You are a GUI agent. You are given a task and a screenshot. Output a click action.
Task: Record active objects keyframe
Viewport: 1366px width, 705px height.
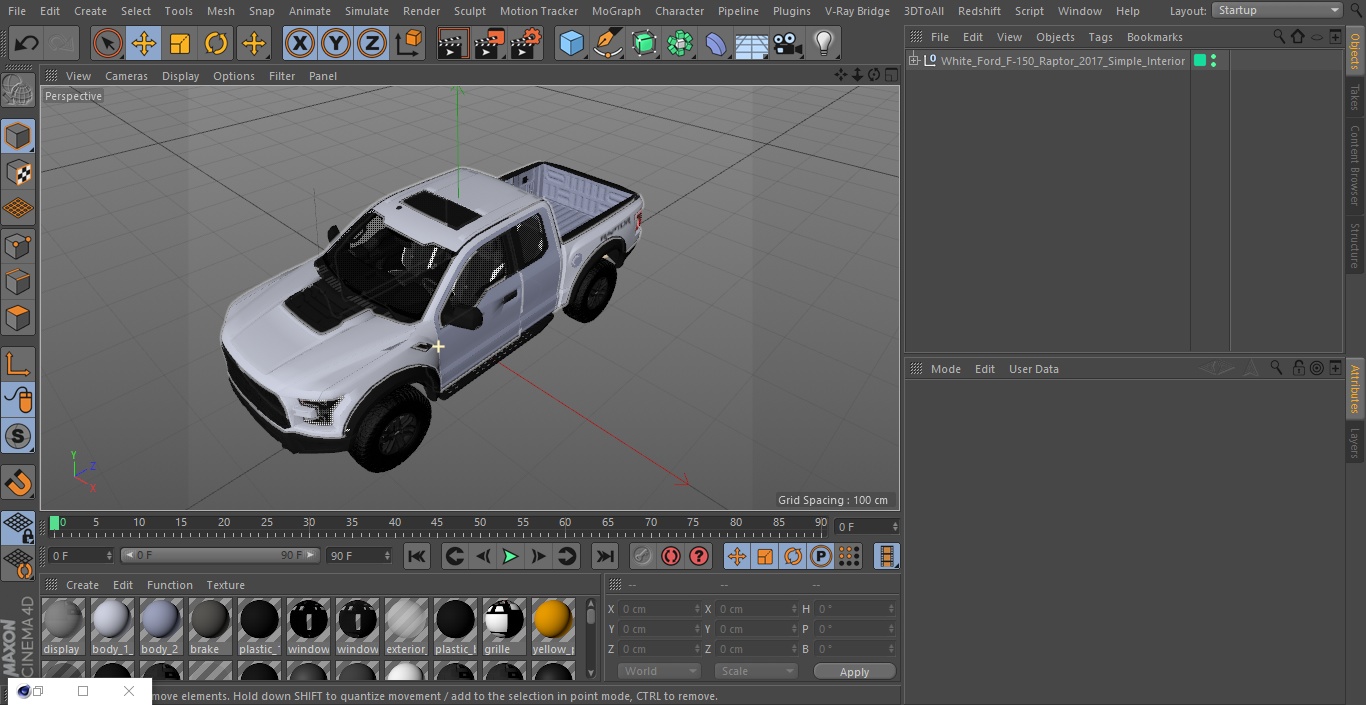[x=643, y=556]
